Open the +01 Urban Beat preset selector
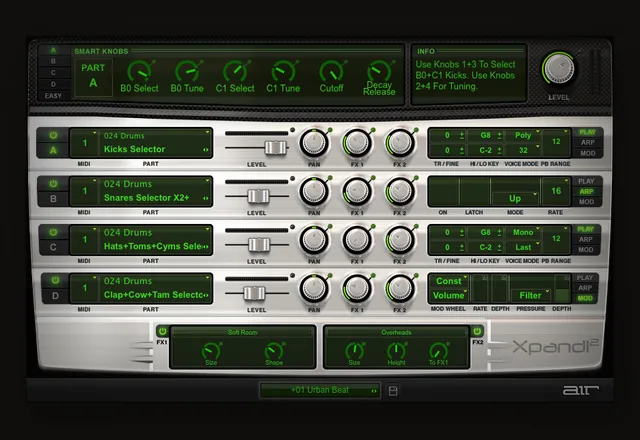640x440 pixels. click(320, 390)
